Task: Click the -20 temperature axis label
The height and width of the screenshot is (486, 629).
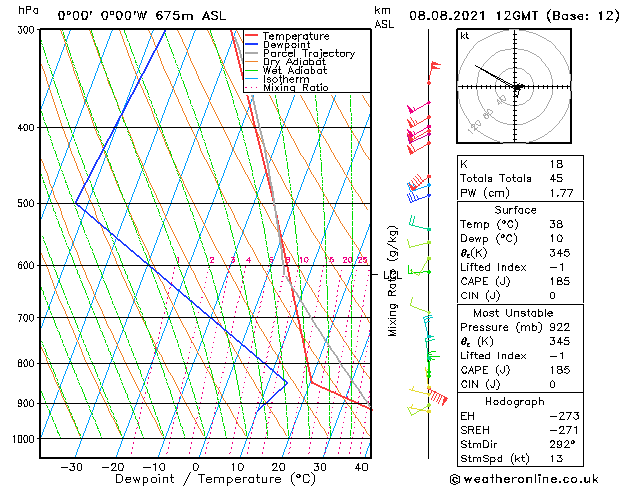Action: 113,467
